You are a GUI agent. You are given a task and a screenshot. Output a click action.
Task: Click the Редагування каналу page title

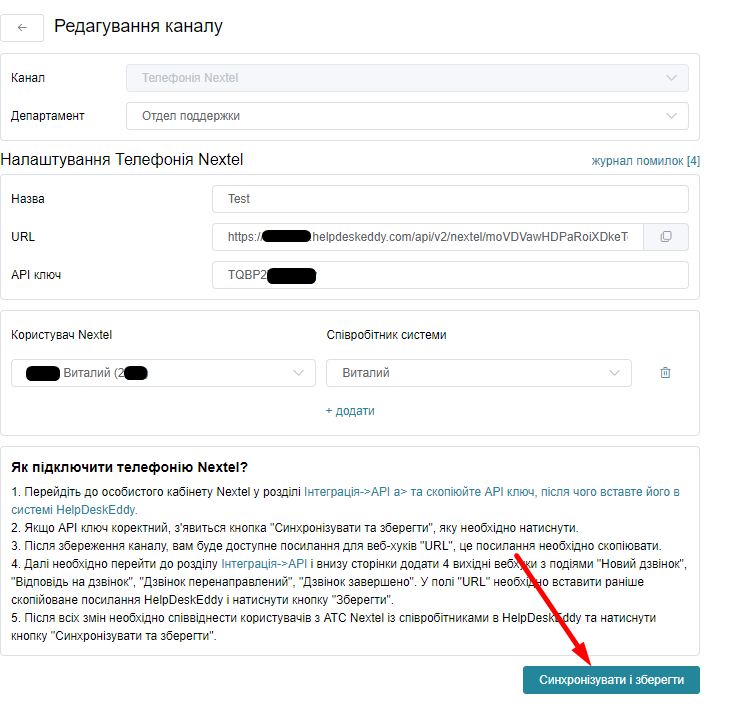coord(138,27)
